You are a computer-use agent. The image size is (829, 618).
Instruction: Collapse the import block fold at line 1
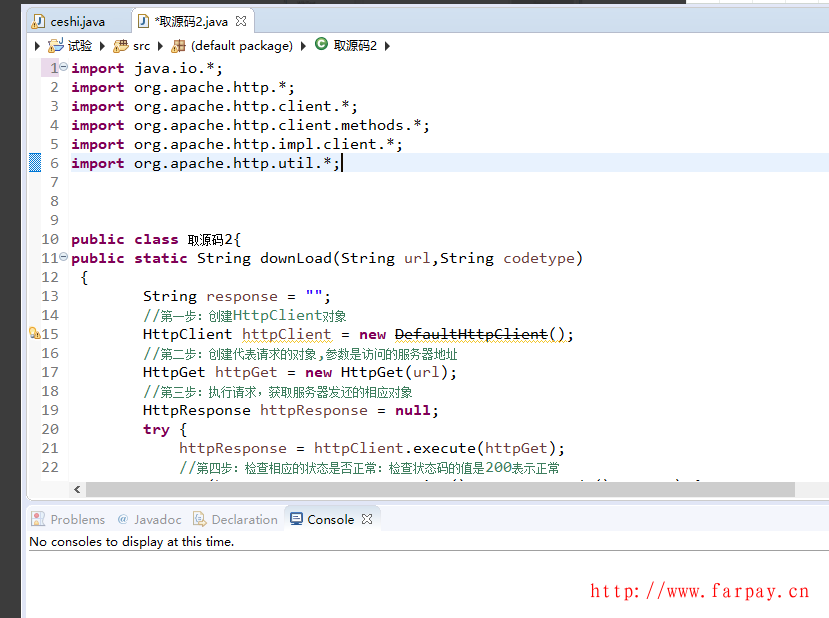click(x=64, y=68)
